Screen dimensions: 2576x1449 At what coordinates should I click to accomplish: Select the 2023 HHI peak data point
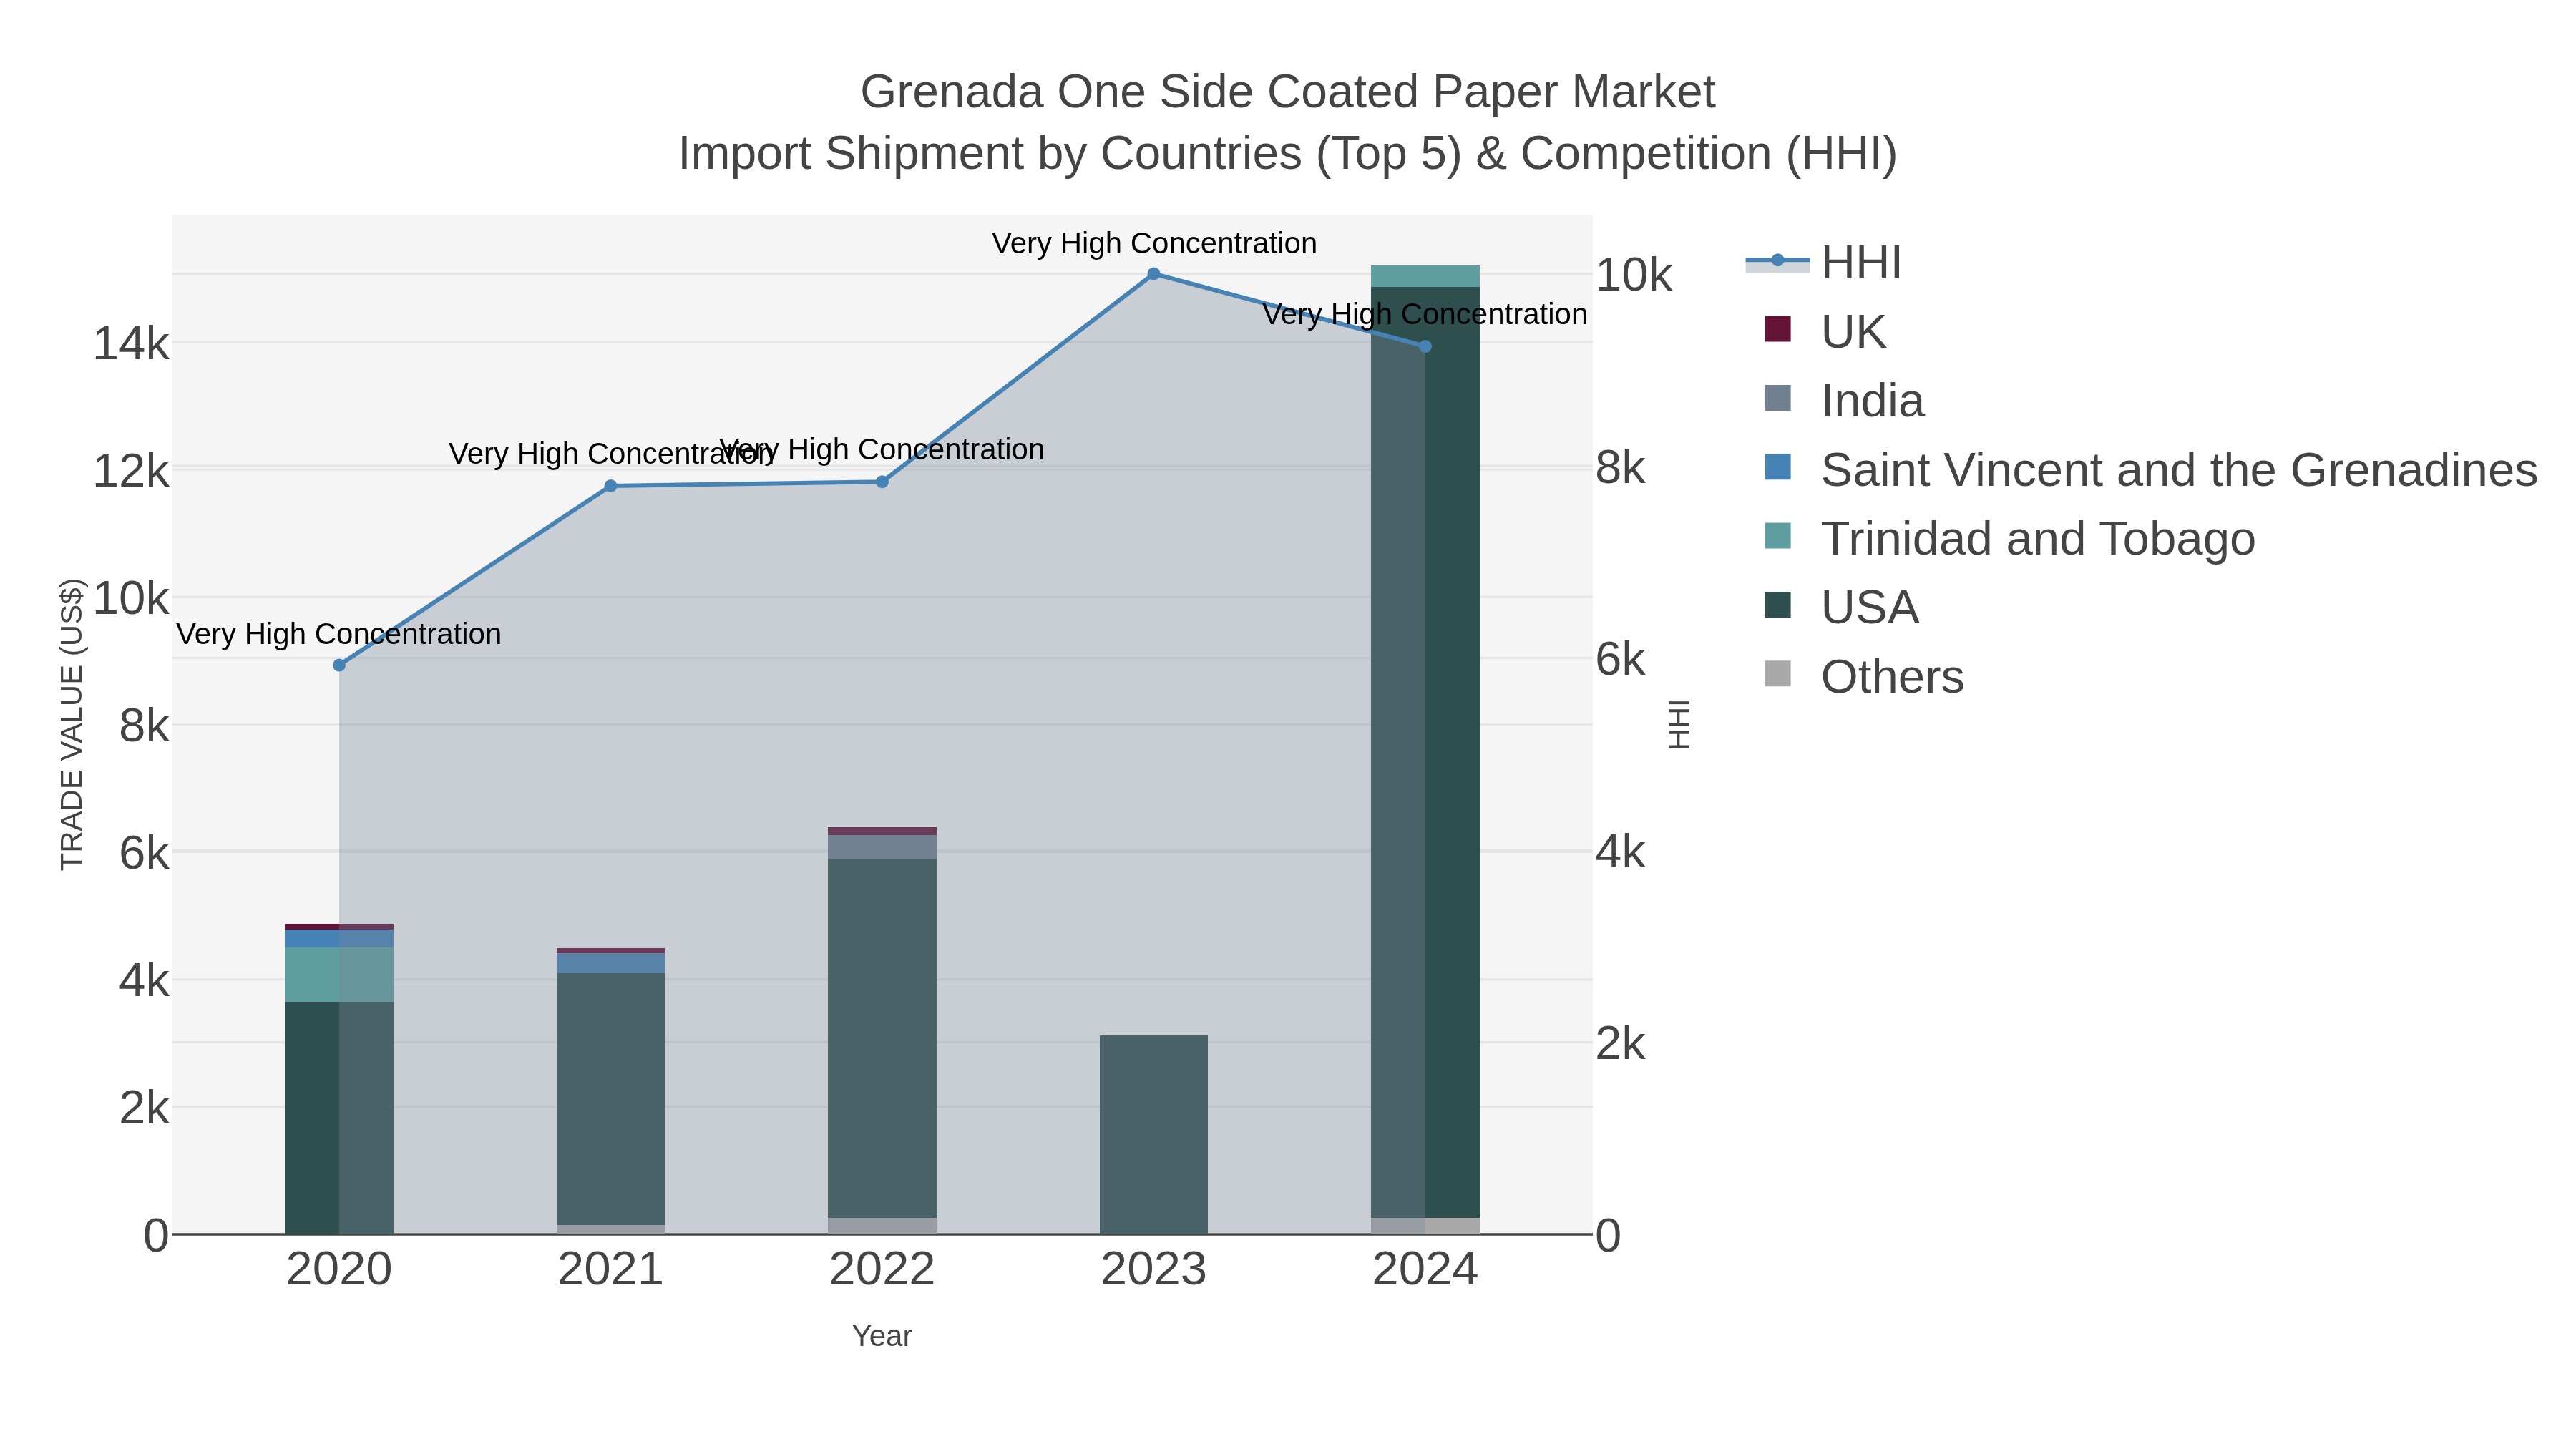[1153, 274]
